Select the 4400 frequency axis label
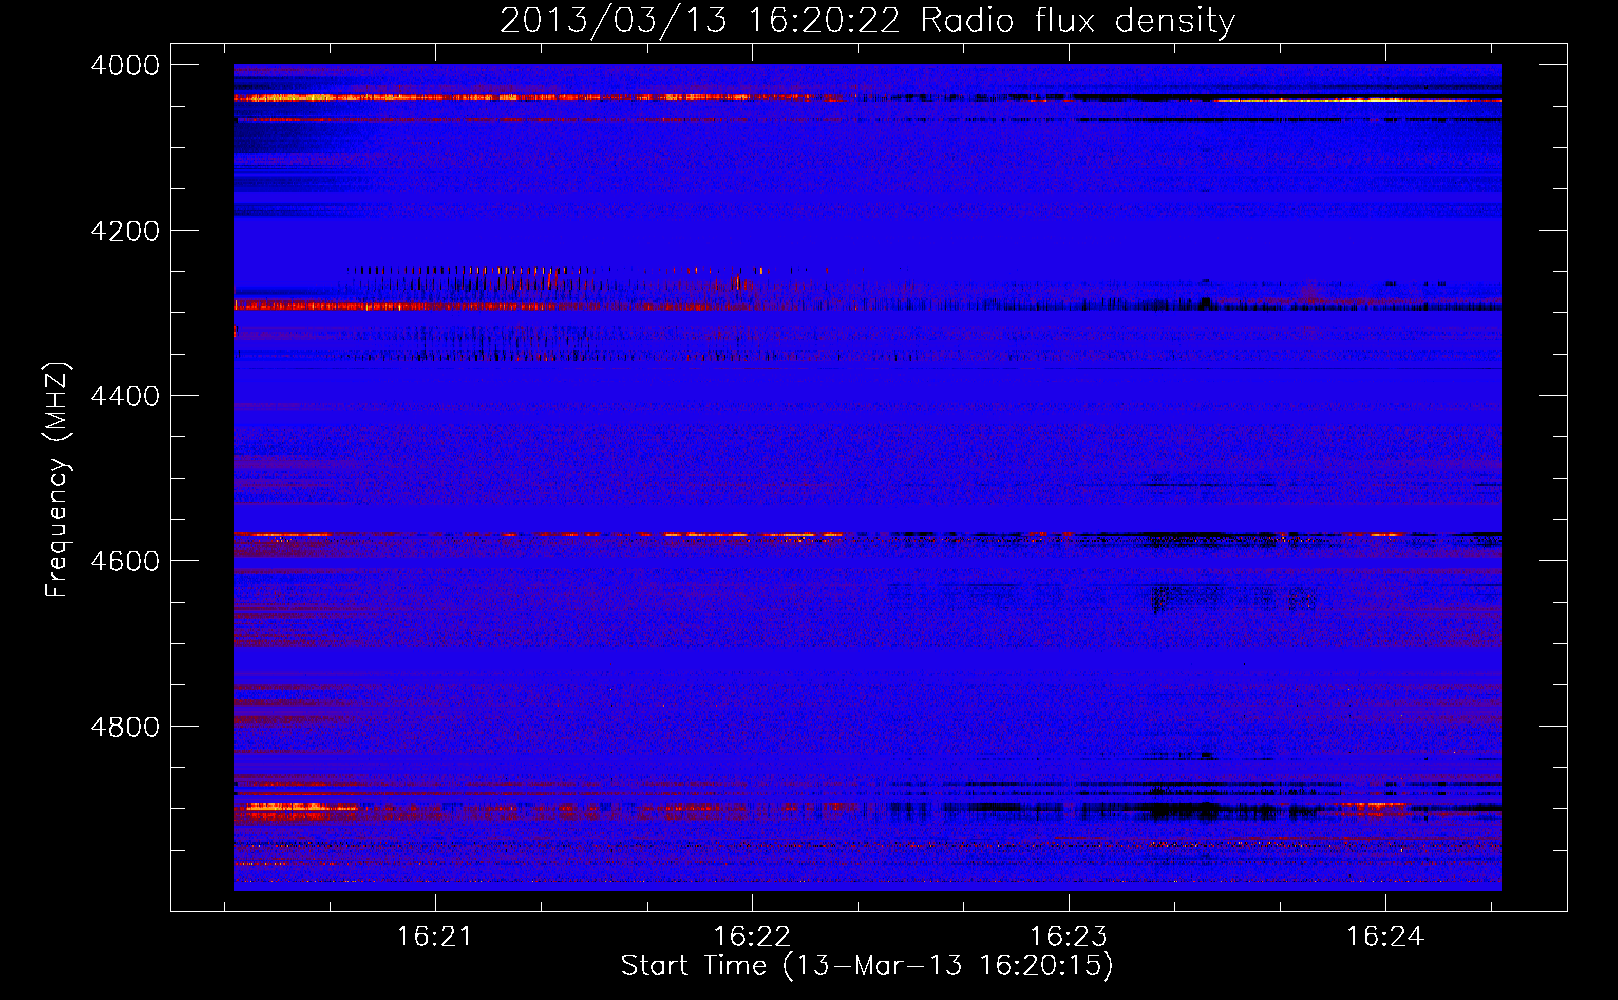 coord(125,396)
